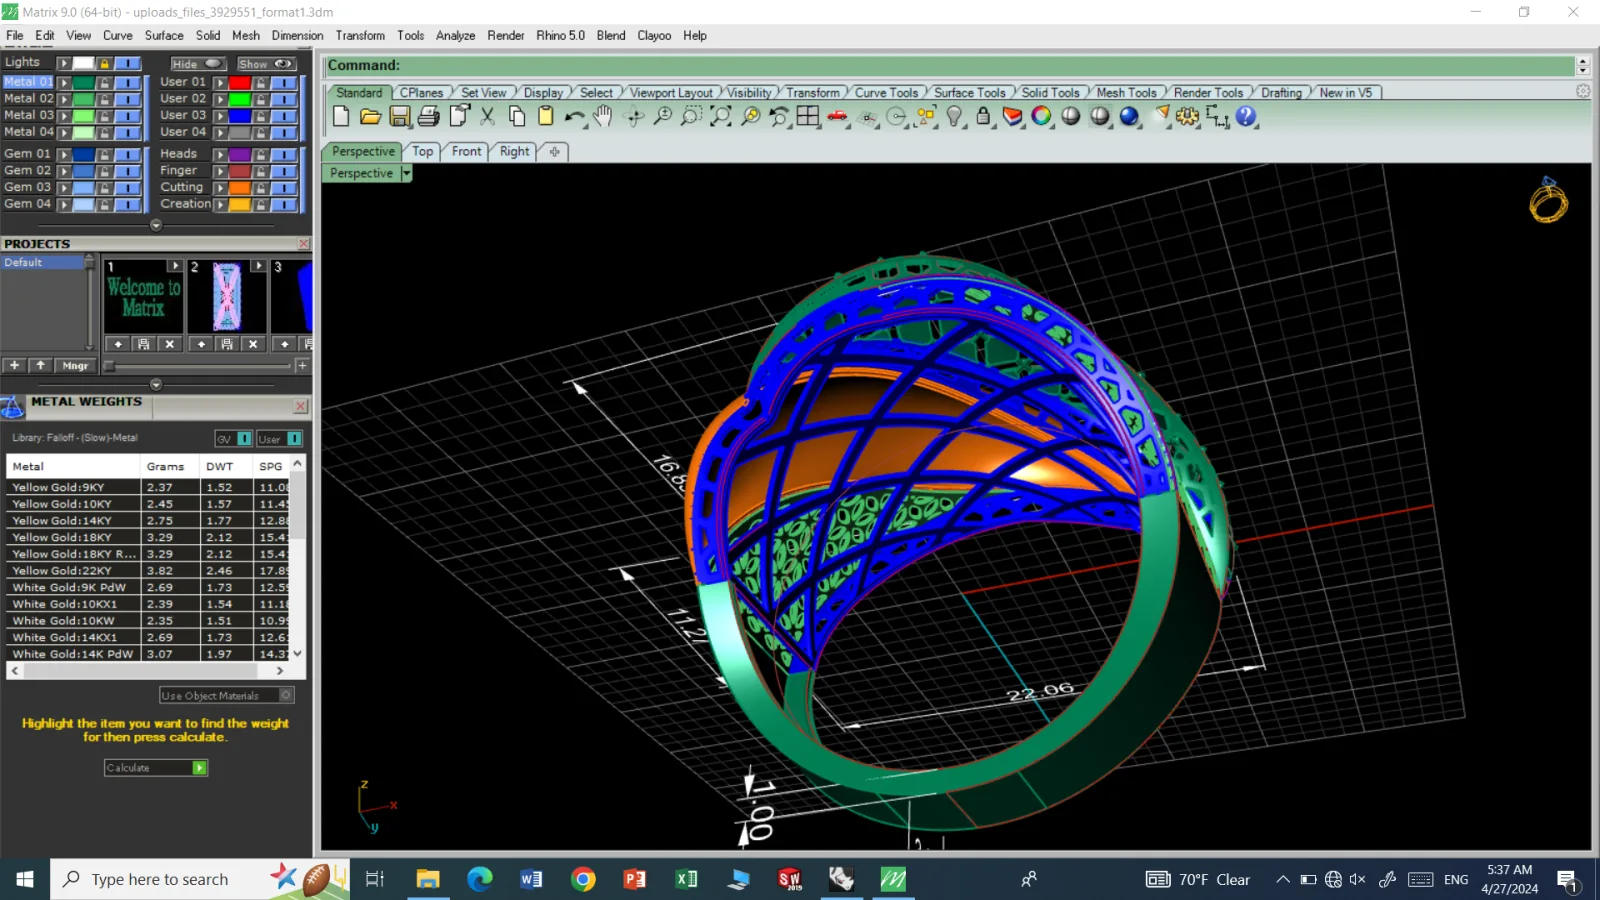
Task: Click the Hide button in layers panel
Action: coord(197,63)
